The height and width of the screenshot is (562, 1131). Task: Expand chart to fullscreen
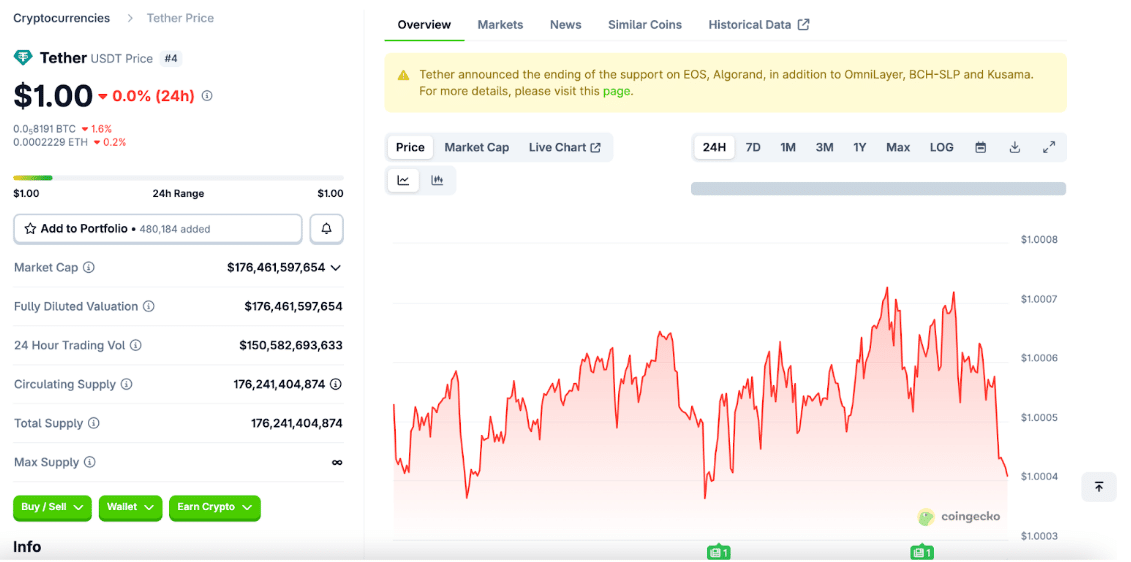(1049, 148)
